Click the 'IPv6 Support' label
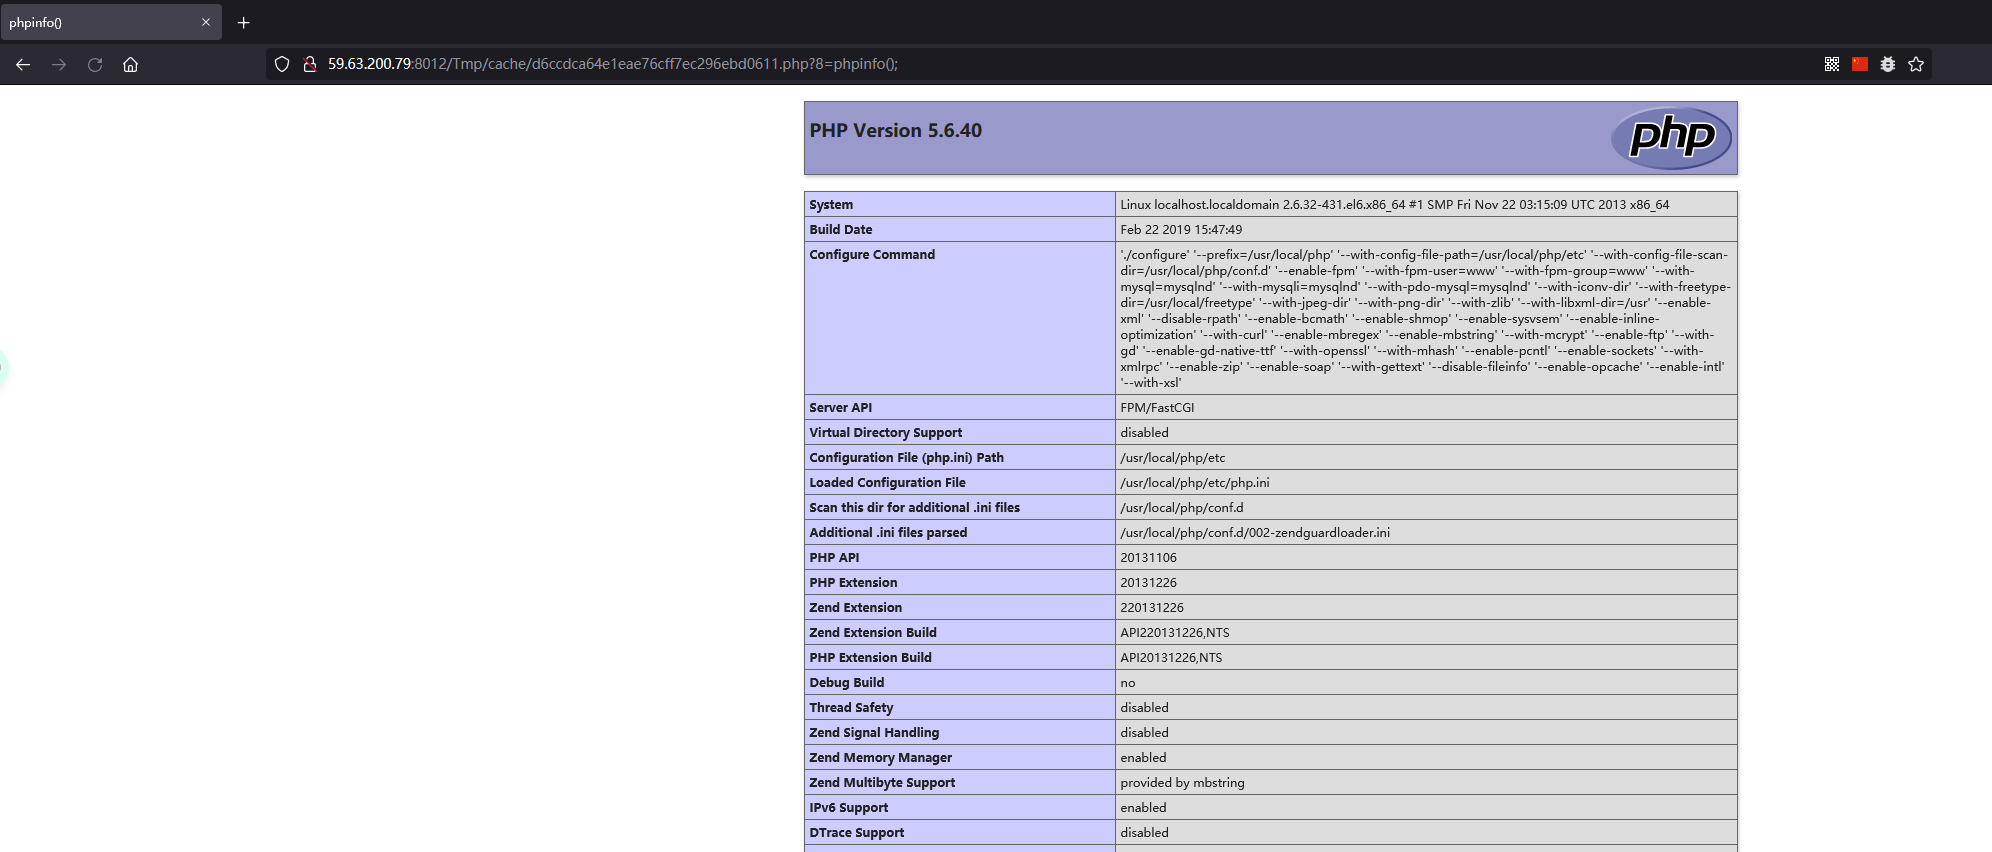 (x=849, y=808)
